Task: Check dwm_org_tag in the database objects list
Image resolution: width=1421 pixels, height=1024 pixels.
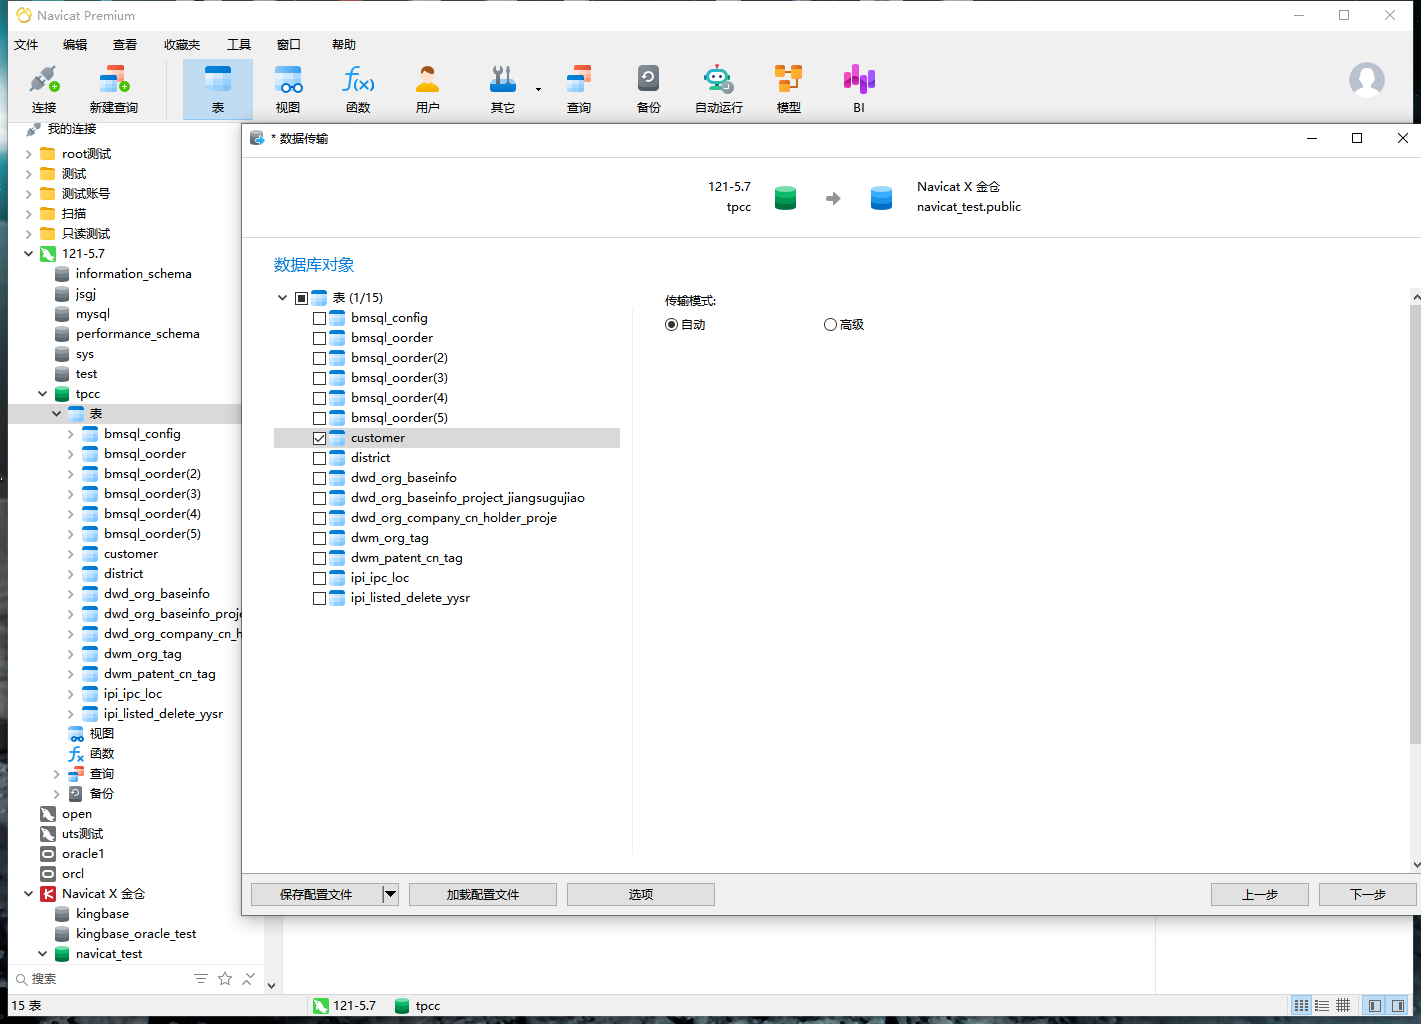Action: pos(320,538)
